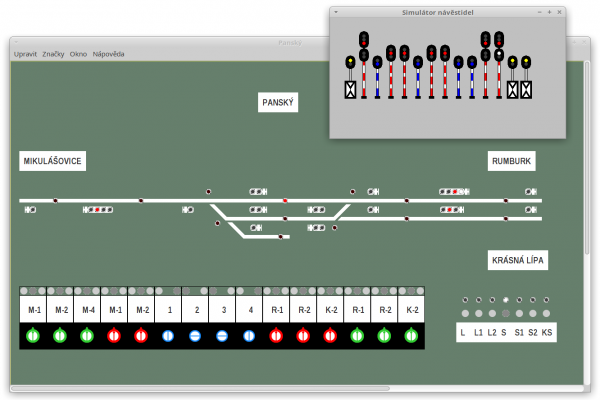Viewport: 600px width, 400px height.
Task: Open the Simulátor návěstidel window menu arrow
Action: (336, 12)
